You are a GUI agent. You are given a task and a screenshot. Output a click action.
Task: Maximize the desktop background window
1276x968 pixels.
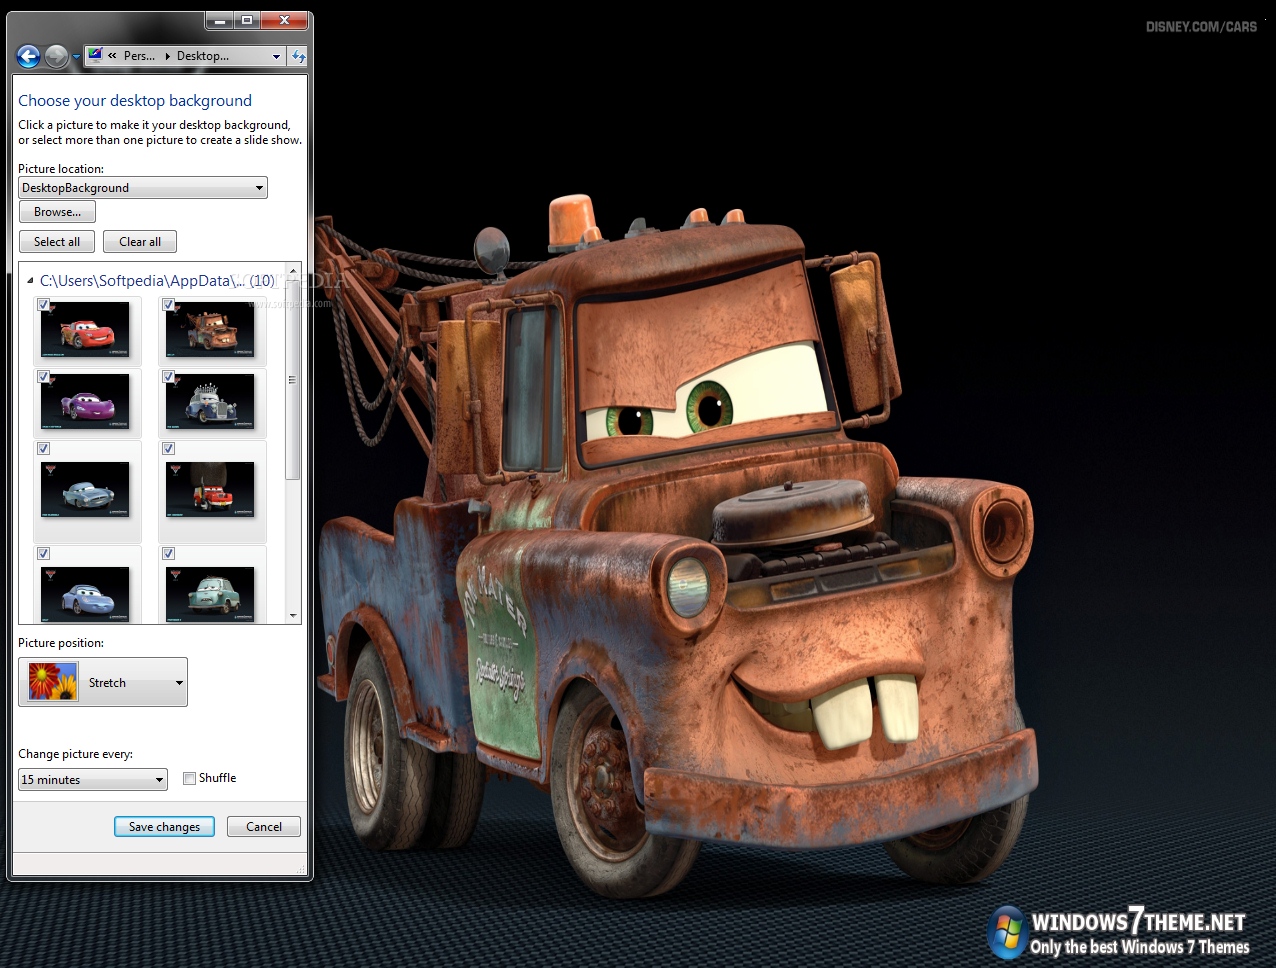246,20
